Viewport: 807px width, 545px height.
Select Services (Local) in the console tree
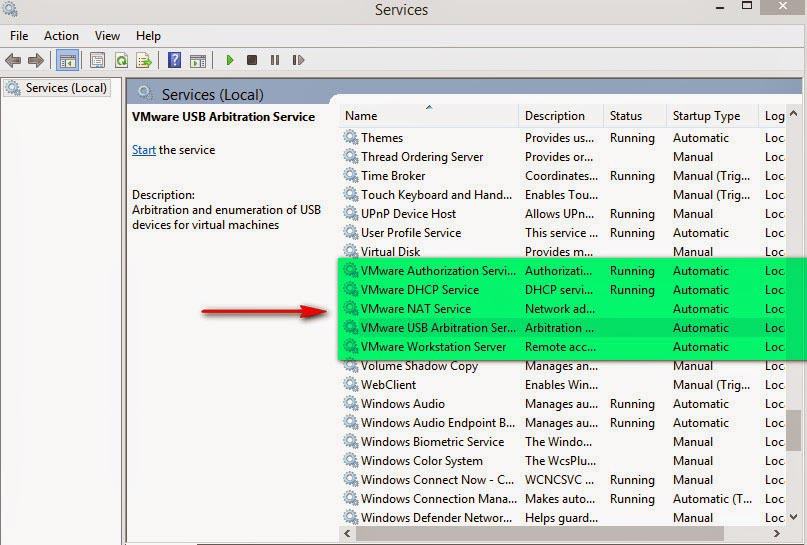(x=65, y=88)
